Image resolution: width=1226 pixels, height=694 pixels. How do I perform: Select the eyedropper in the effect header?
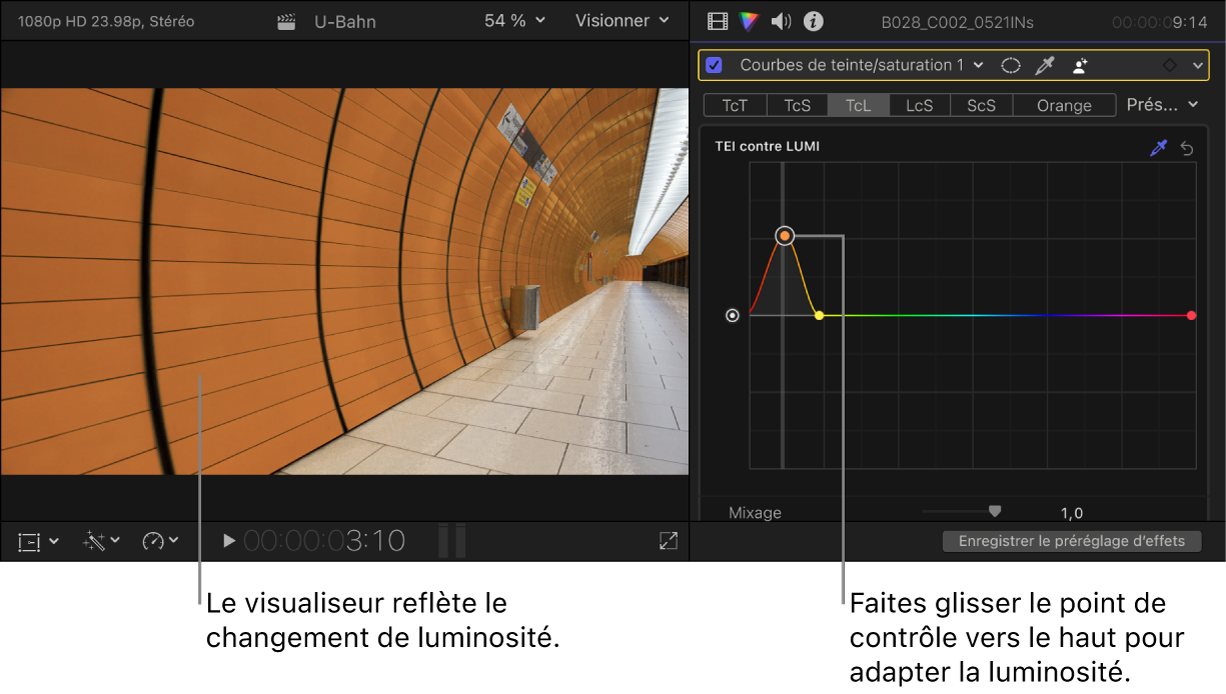1044,65
